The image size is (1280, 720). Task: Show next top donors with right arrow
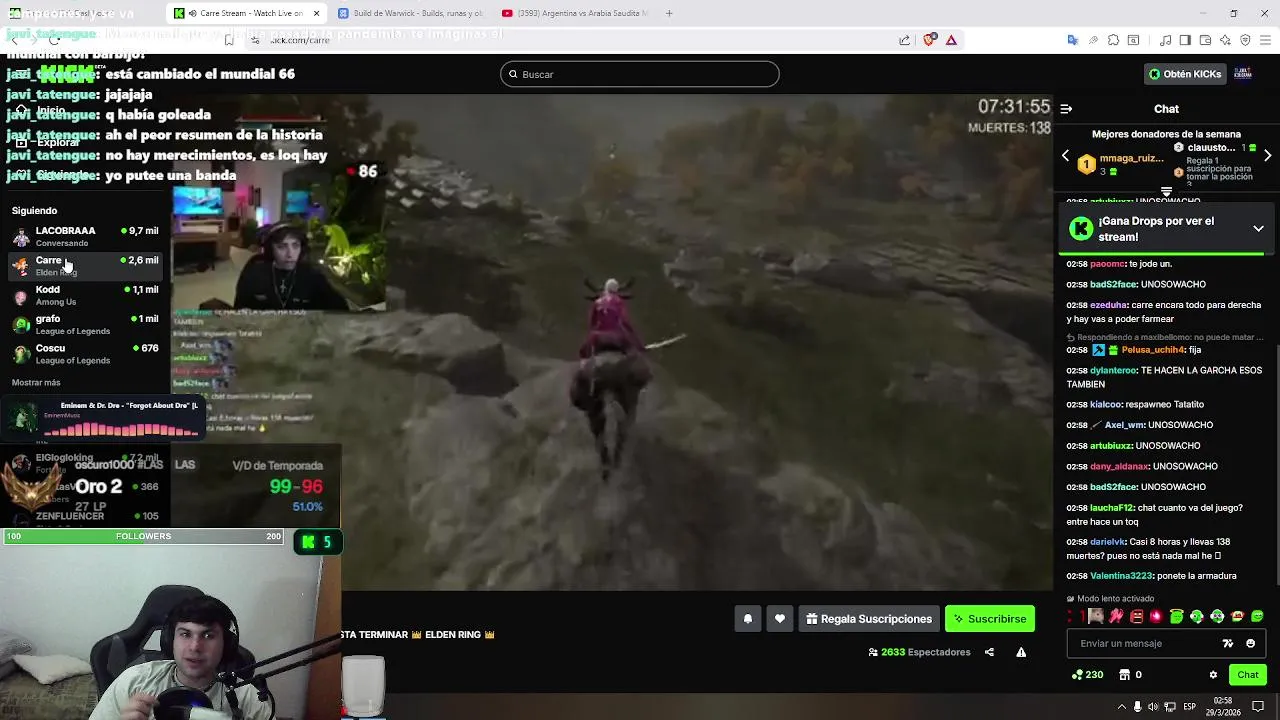click(1267, 156)
